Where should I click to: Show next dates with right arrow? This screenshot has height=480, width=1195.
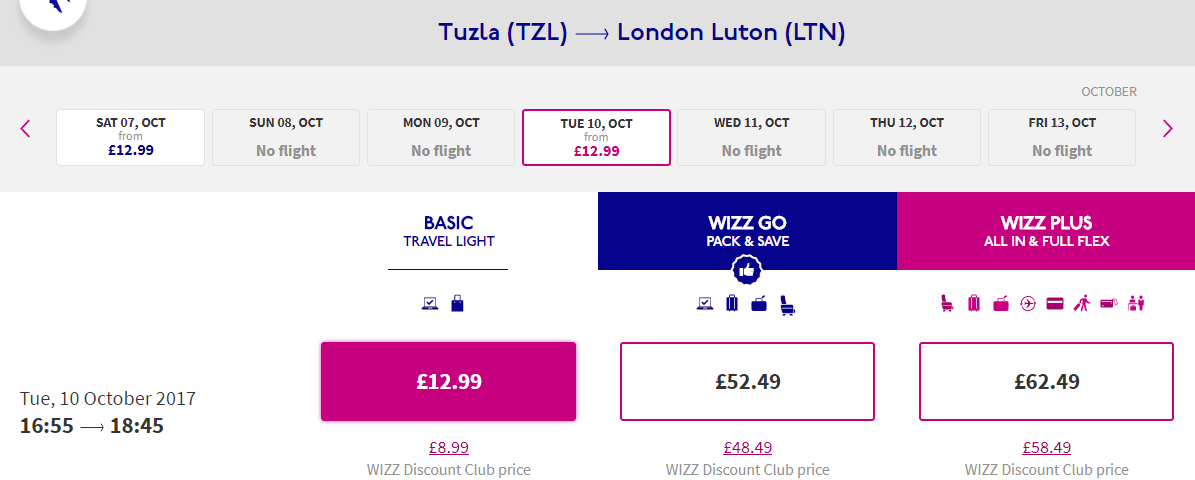point(1168,128)
